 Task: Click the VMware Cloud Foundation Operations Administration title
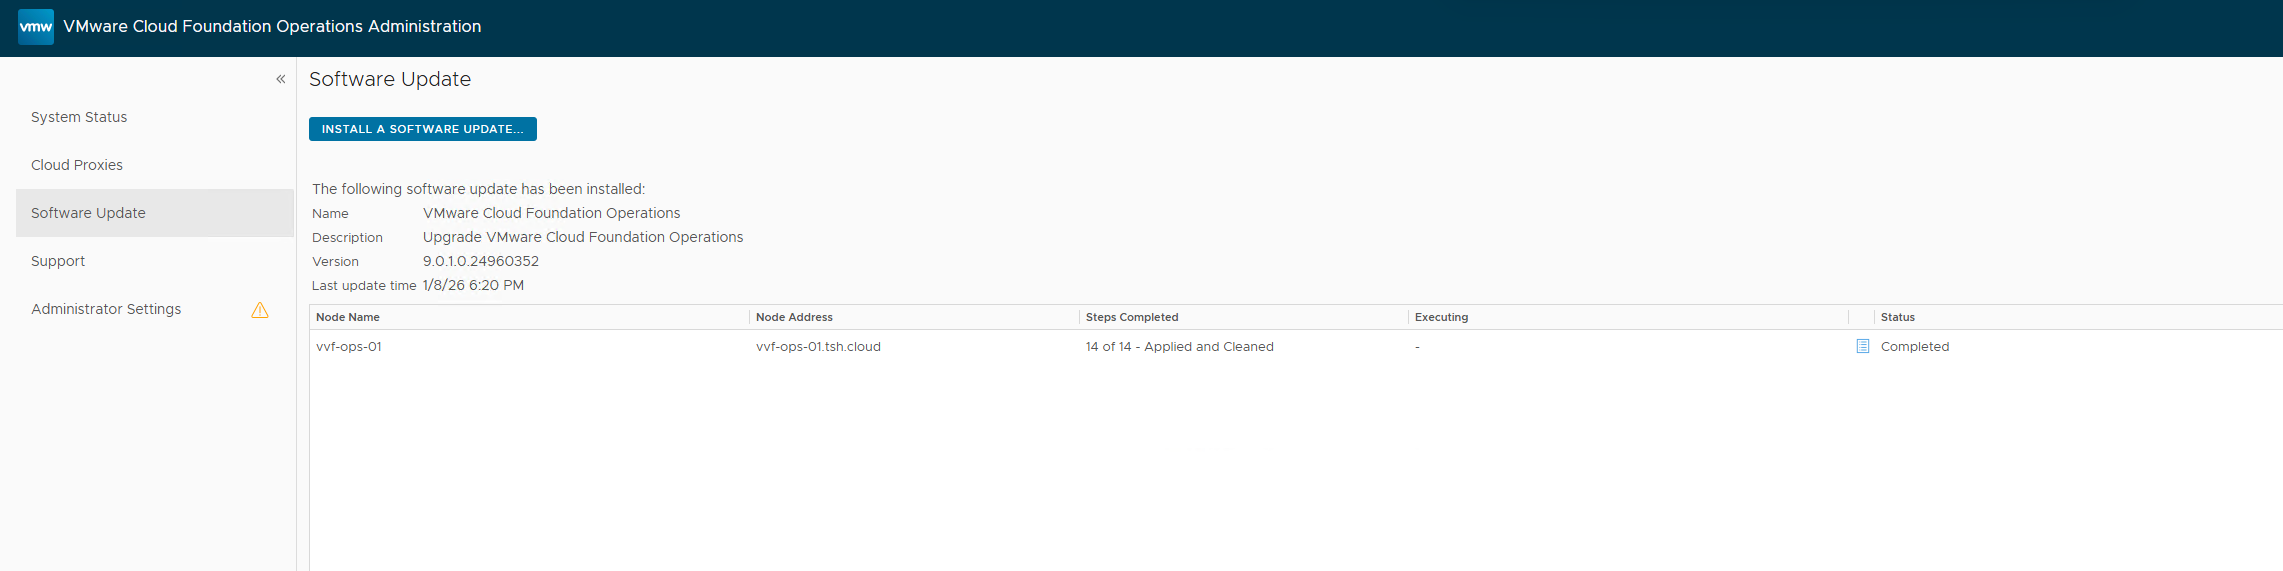[x=272, y=27]
